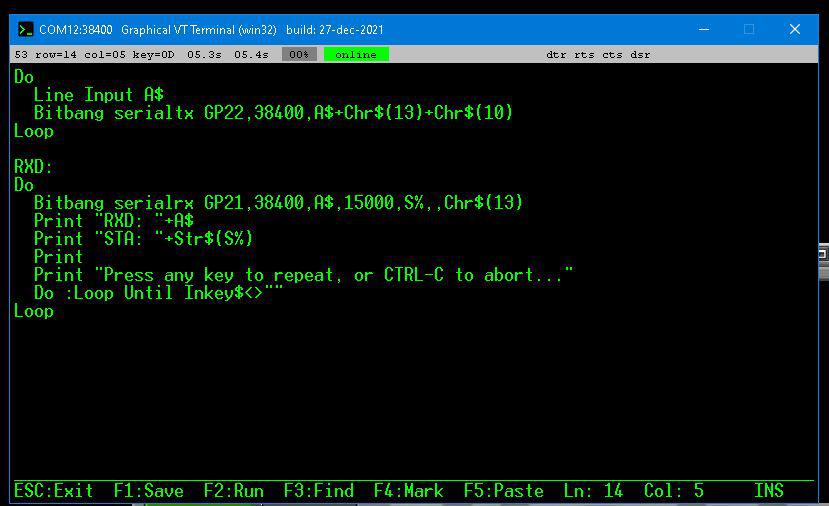Click the dsr signal indicator
This screenshot has width=829, height=506.
tap(640, 54)
